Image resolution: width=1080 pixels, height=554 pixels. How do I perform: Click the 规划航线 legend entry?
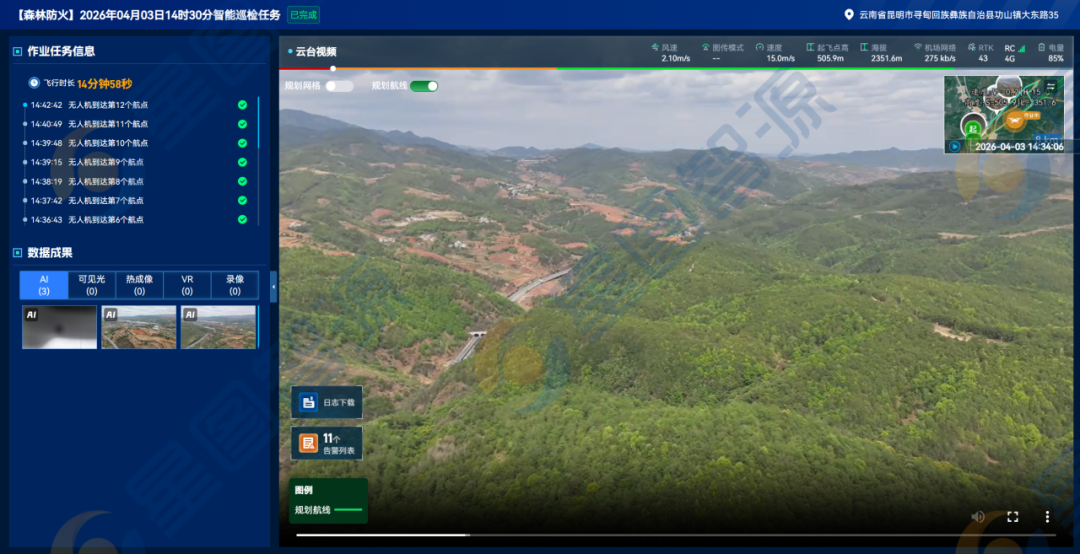pyautogui.click(x=328, y=510)
